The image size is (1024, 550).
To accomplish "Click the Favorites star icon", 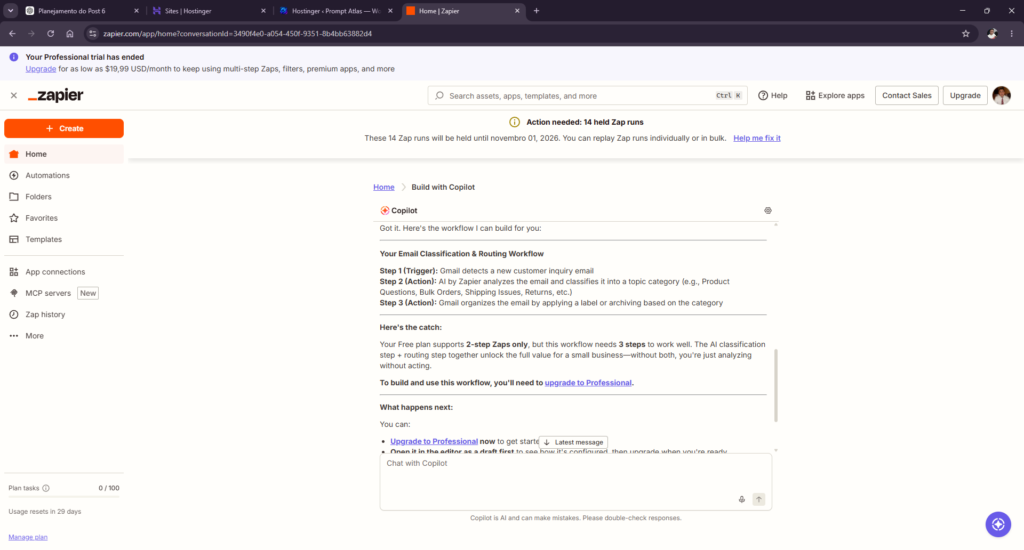I will pyautogui.click(x=14, y=218).
